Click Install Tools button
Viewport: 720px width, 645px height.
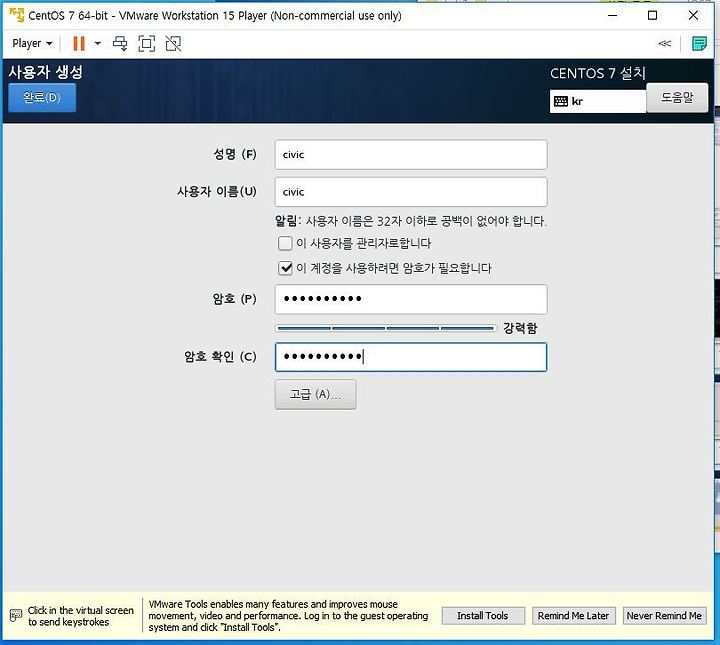(x=483, y=616)
